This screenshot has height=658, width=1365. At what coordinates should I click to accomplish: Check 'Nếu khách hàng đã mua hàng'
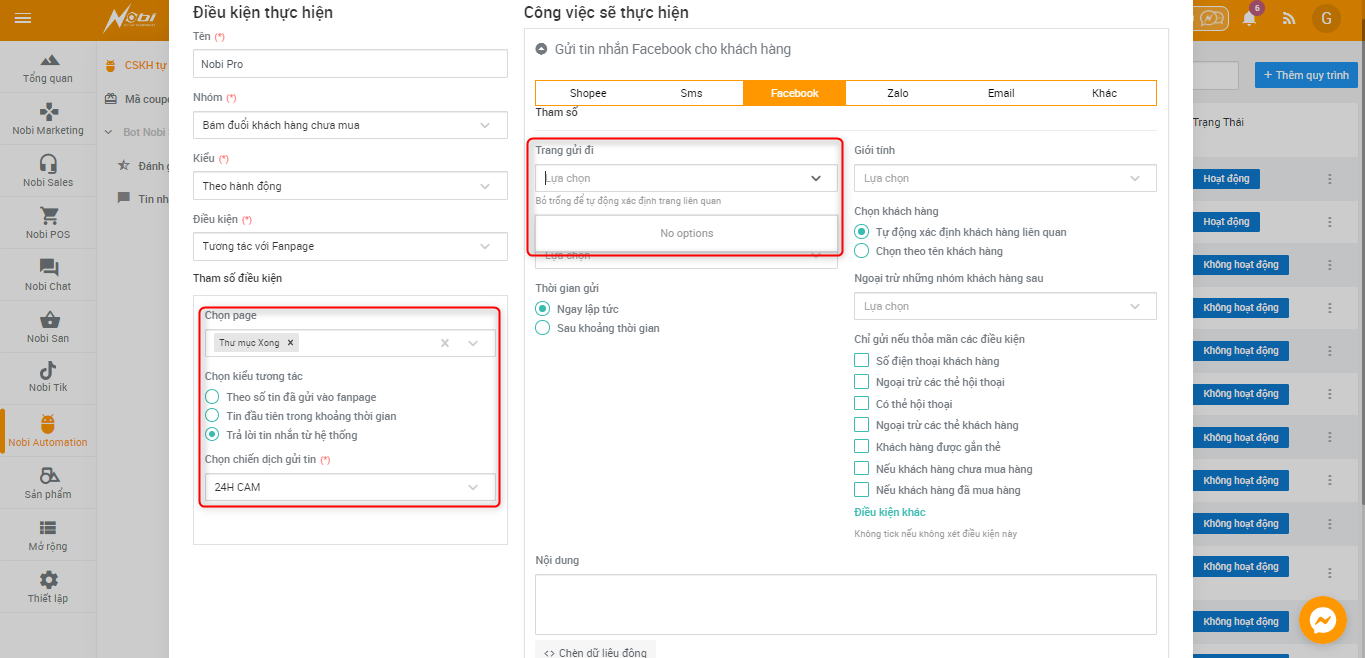pos(861,490)
